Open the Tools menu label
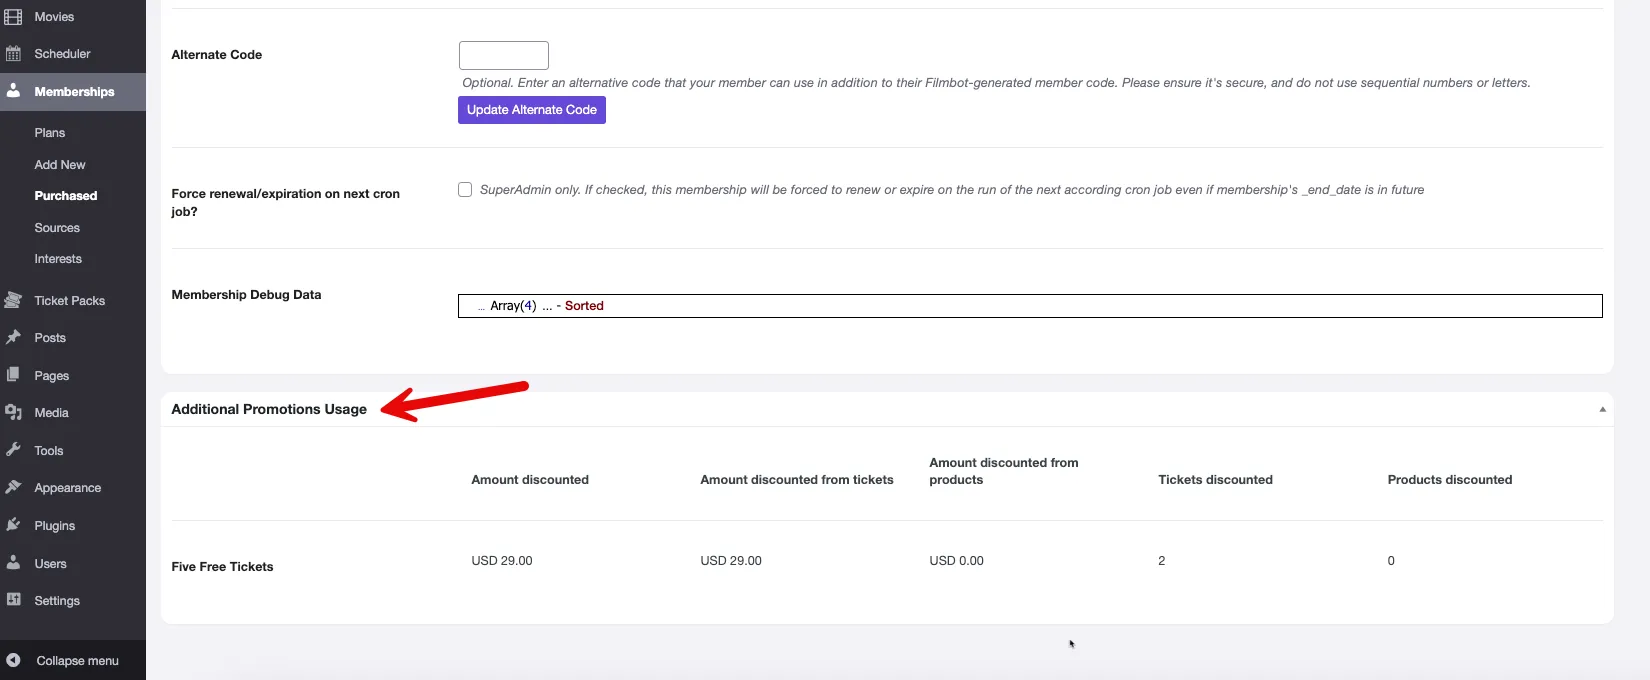Image resolution: width=1650 pixels, height=680 pixels. (x=49, y=451)
